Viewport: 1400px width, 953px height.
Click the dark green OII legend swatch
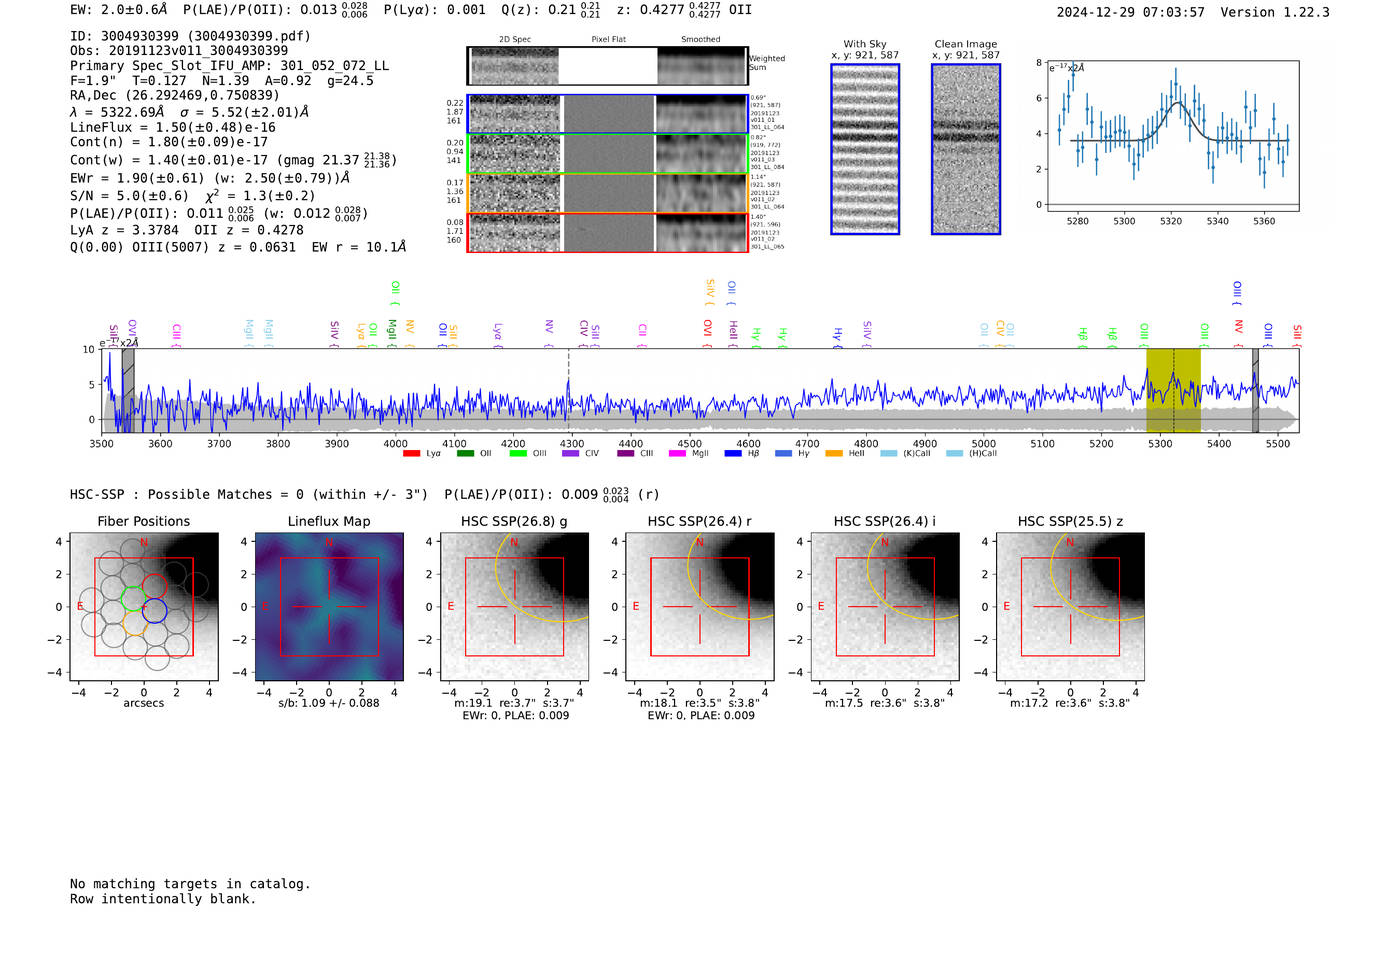click(465, 454)
